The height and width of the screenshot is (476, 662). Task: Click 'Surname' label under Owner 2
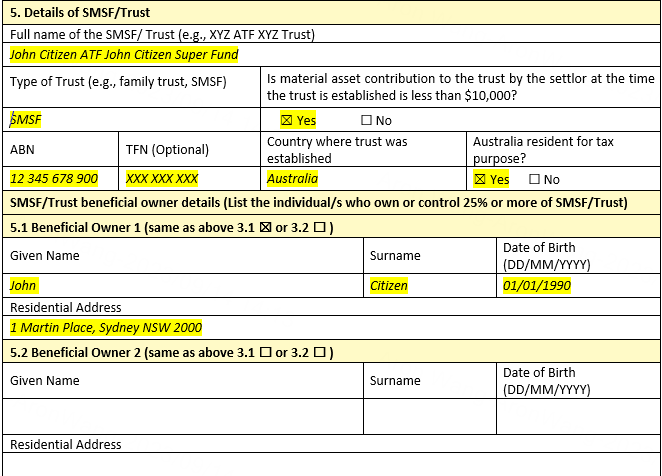[395, 381]
